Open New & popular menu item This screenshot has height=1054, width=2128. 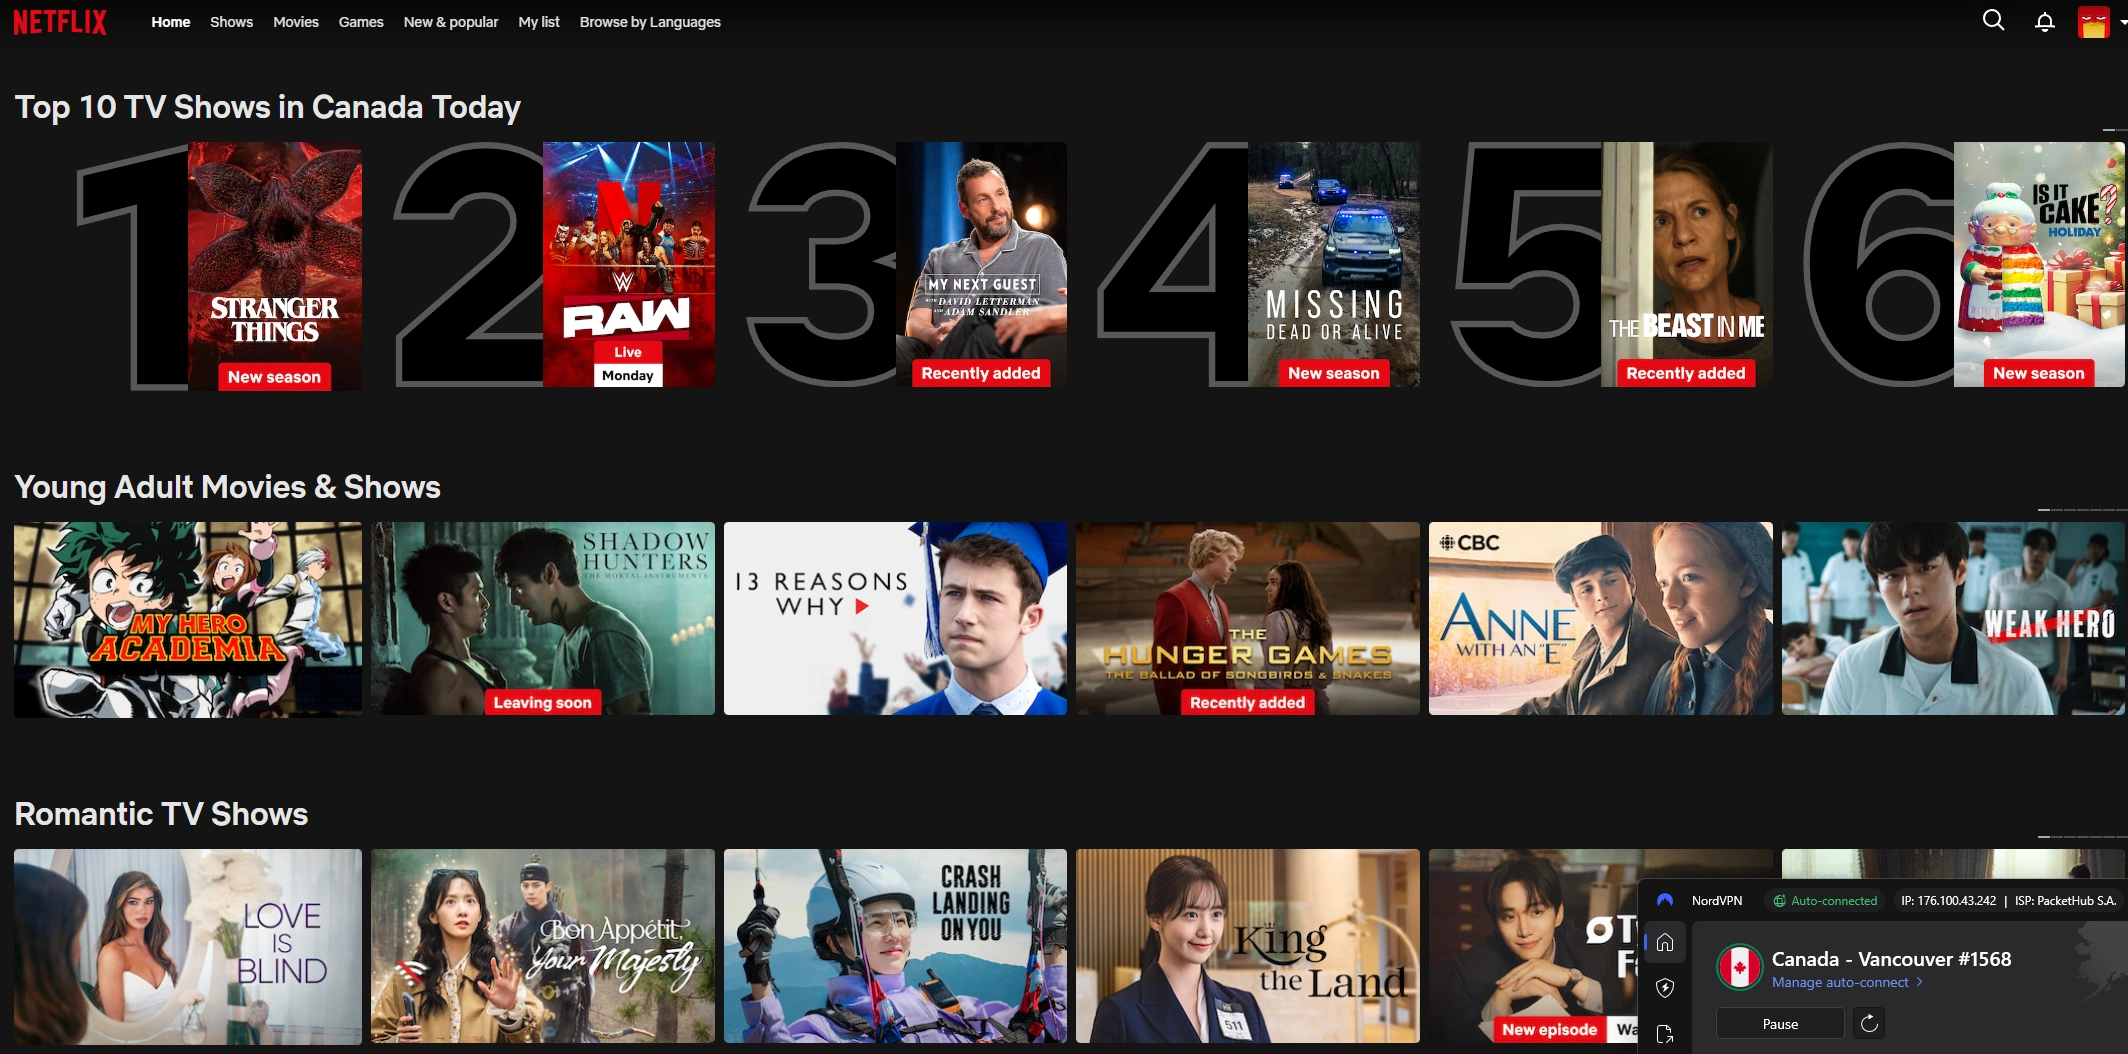[x=451, y=22]
